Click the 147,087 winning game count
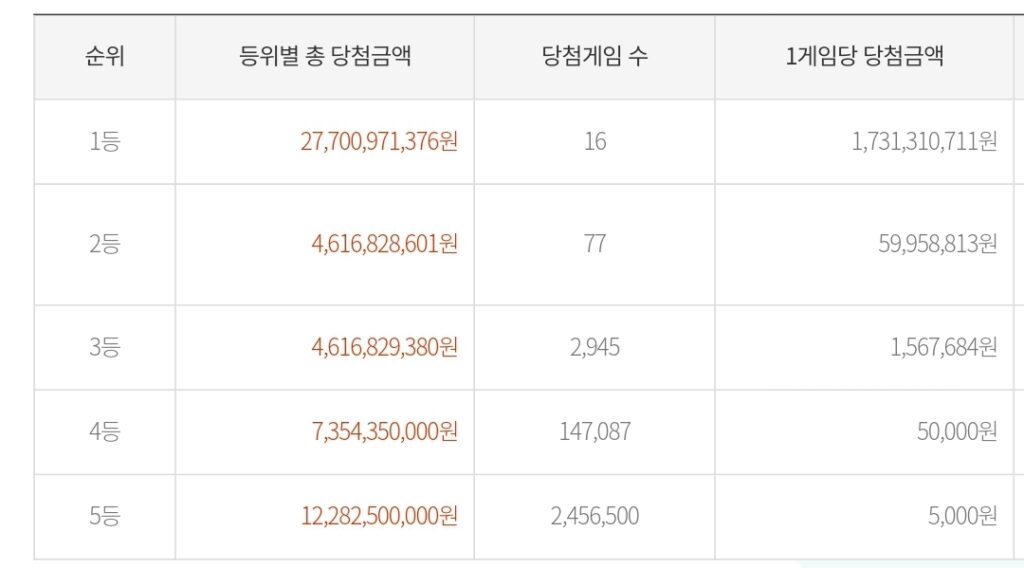Viewport: 1024px width, 568px height. click(595, 432)
